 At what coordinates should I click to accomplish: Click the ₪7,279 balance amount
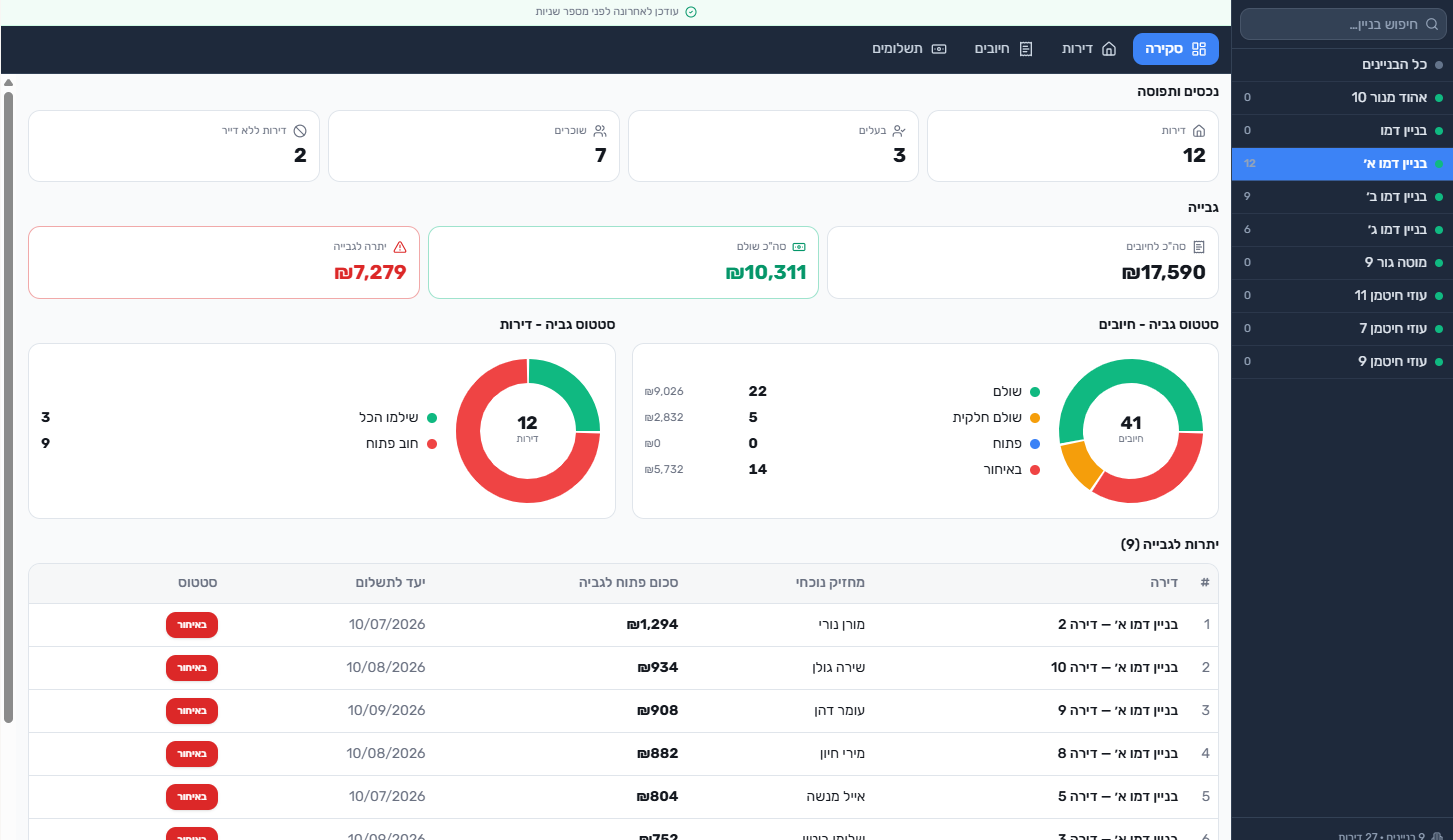pos(370,272)
